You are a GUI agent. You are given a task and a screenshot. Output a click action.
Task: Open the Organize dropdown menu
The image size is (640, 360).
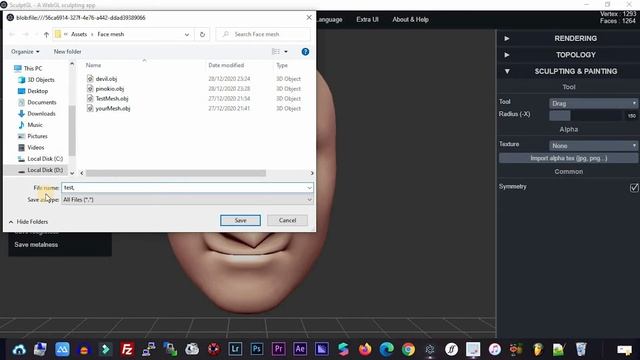(25, 51)
